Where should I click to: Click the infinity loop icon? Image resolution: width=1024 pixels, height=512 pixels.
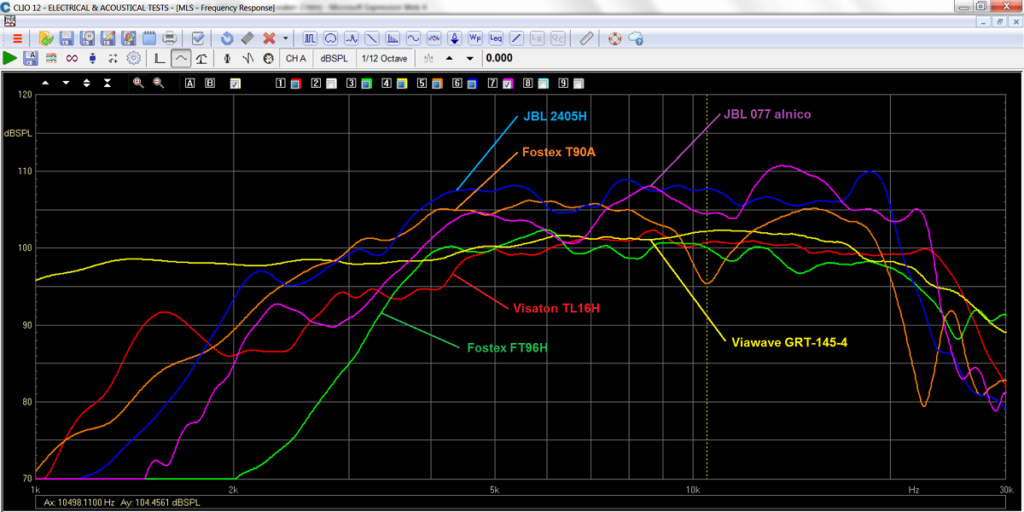72,58
